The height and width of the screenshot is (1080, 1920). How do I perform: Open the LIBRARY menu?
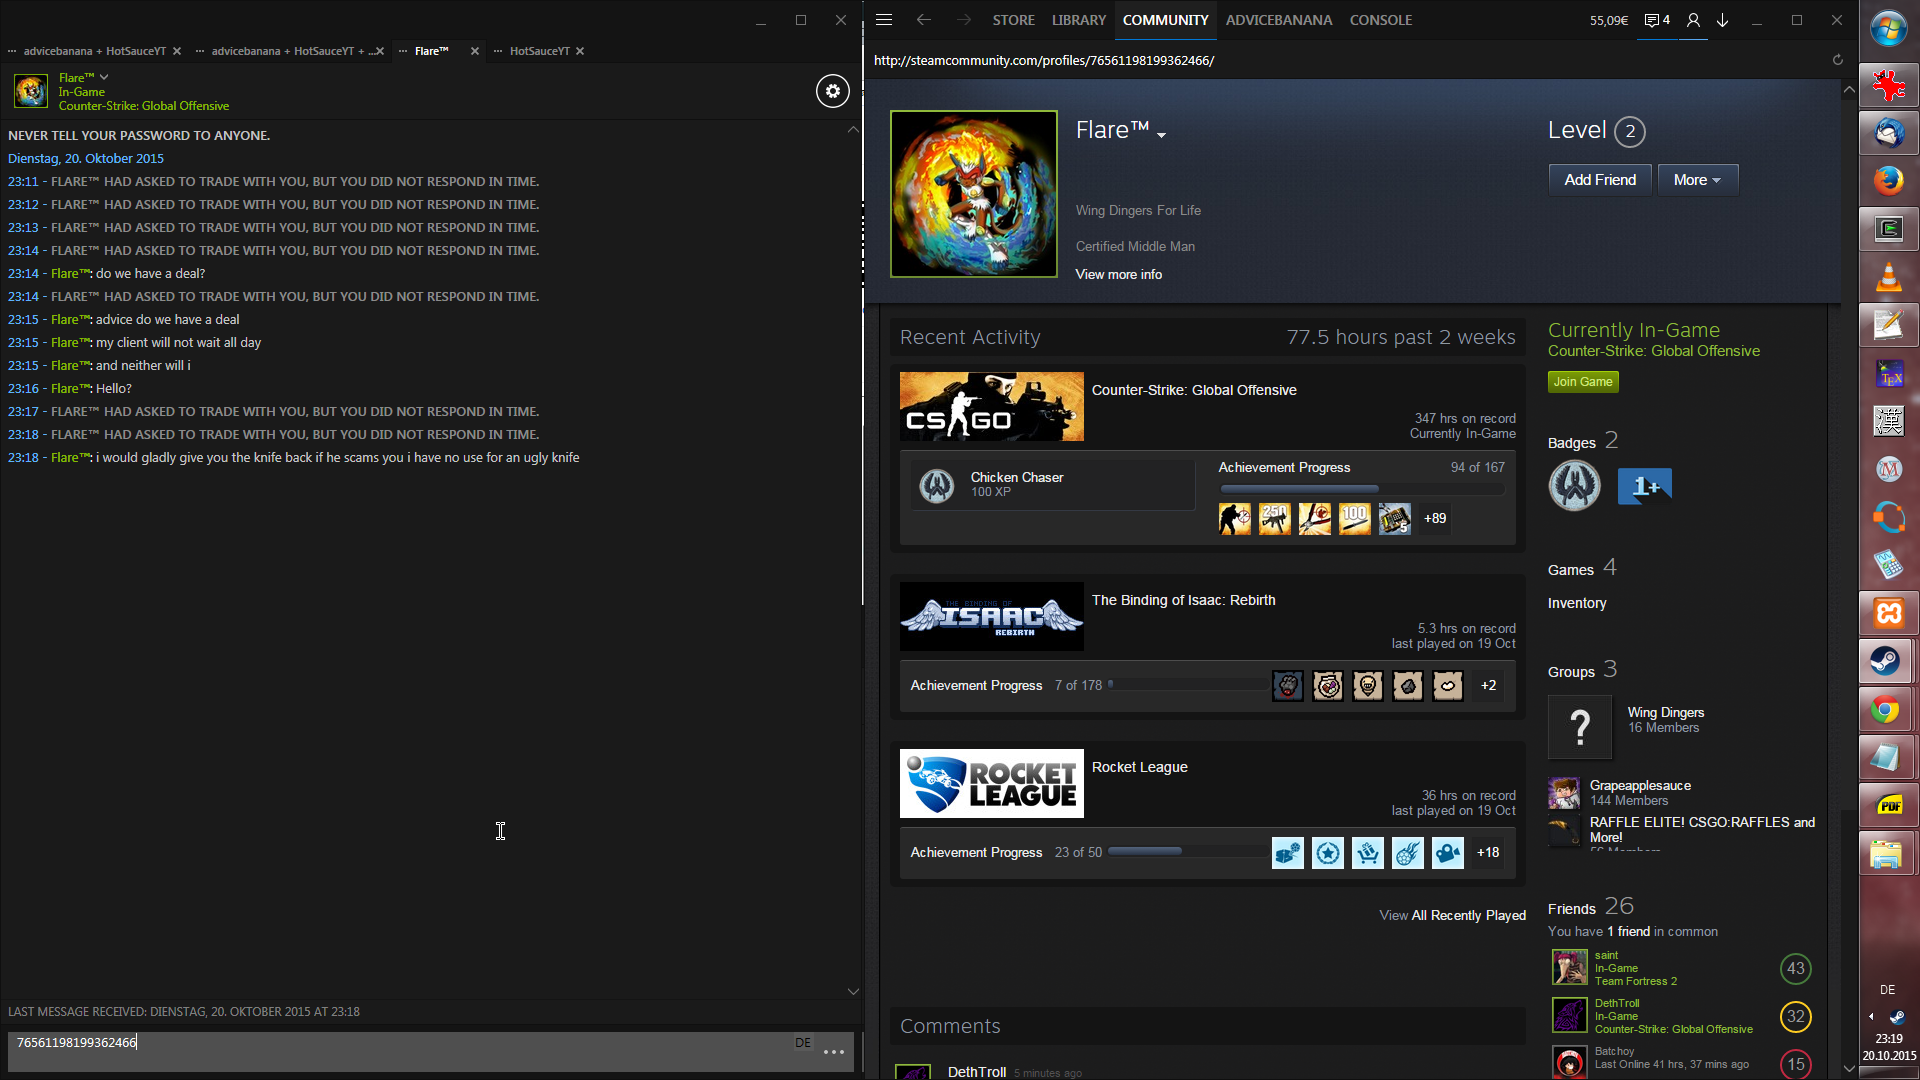click(1078, 20)
